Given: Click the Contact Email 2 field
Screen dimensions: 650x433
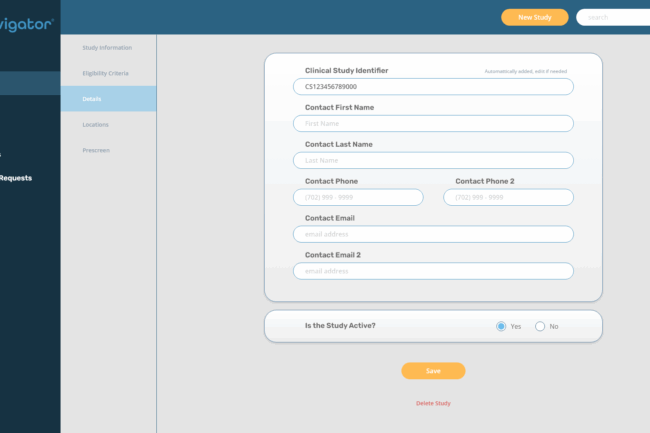Looking at the screenshot, I should (433, 271).
